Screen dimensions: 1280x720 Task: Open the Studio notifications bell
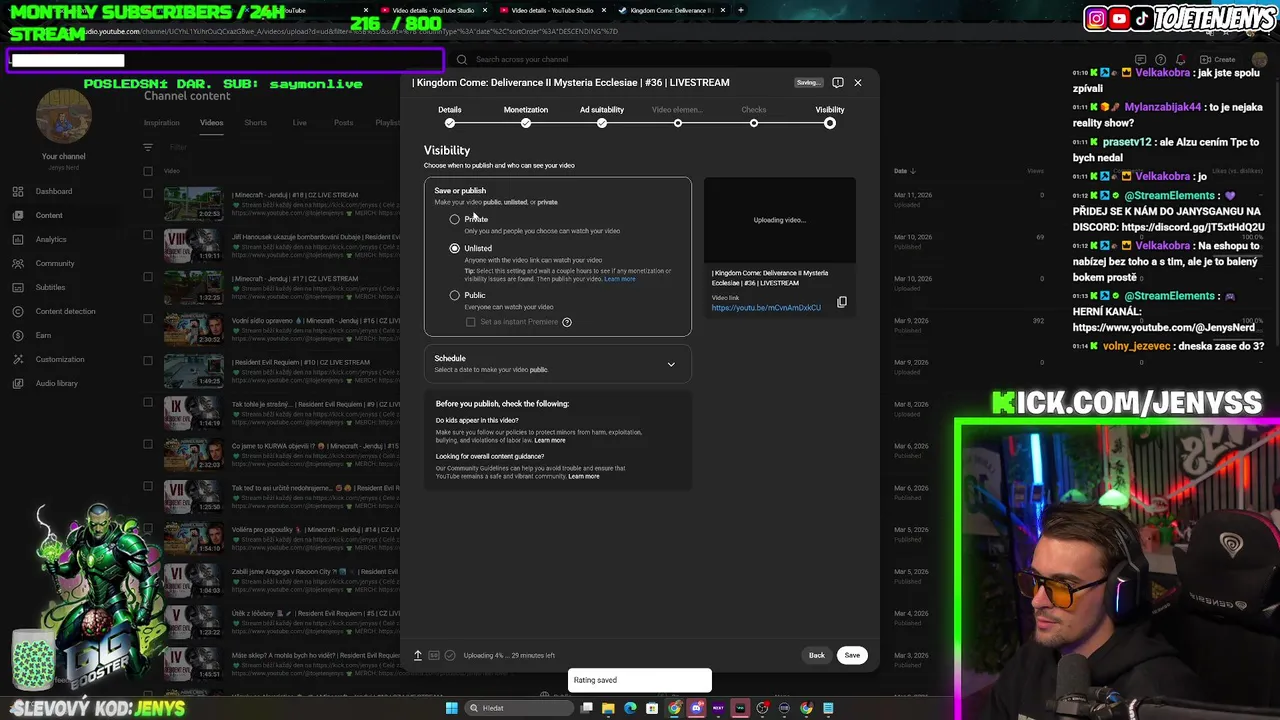click(1181, 59)
